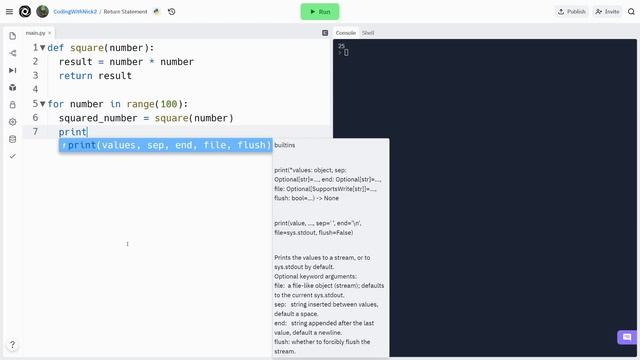This screenshot has height=360, width=640.
Task: Open the Settings gear icon
Action: pyautogui.click(x=13, y=122)
